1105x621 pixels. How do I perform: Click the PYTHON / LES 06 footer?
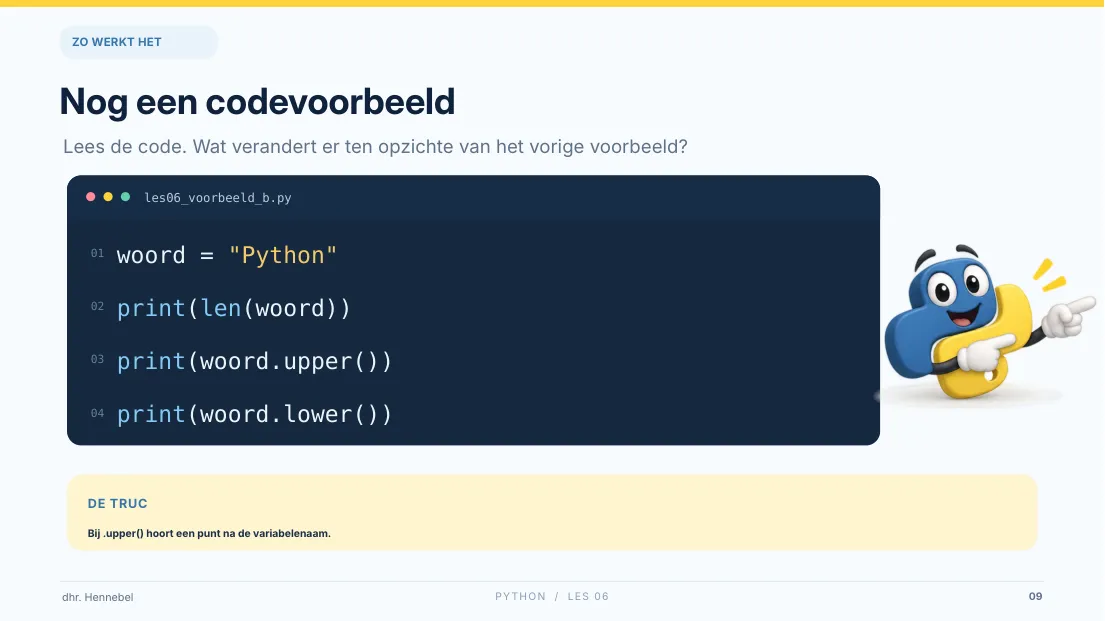pyautogui.click(x=552, y=596)
